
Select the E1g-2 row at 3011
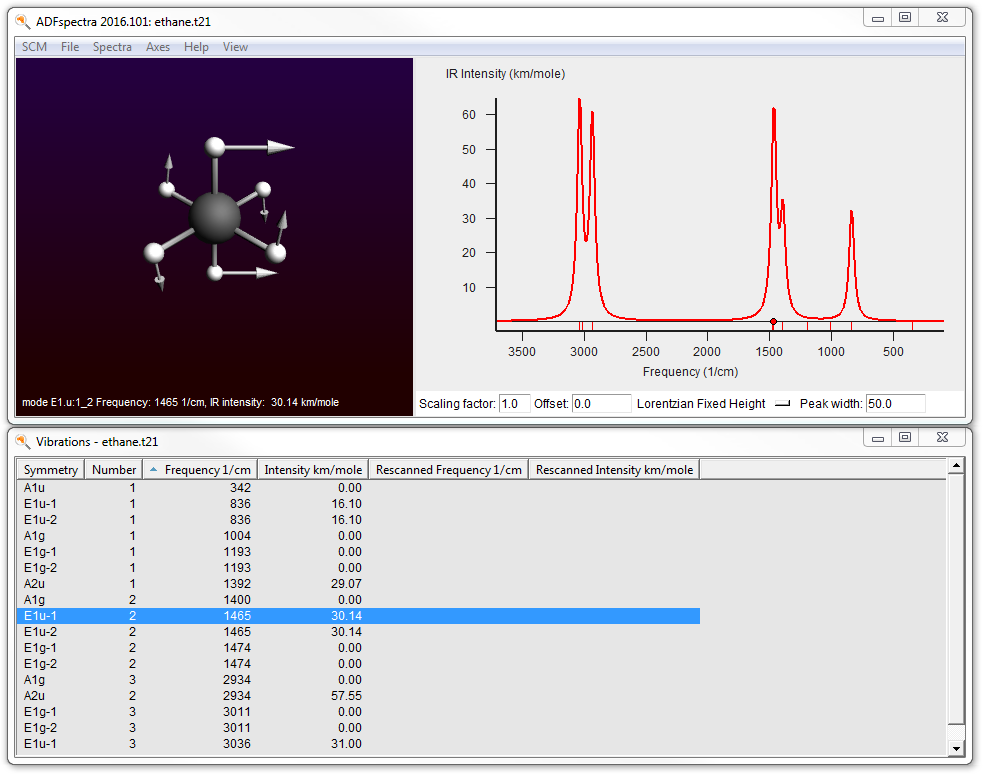358,728
